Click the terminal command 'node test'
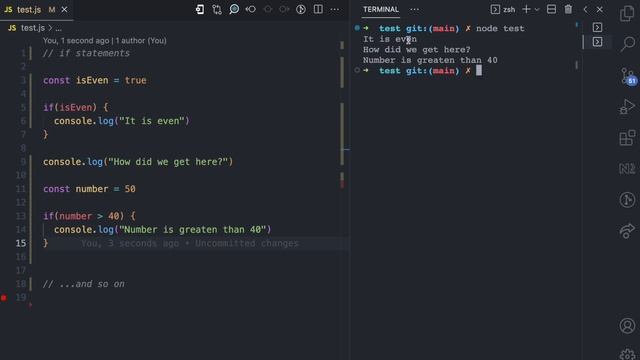This screenshot has height=360, width=640. pos(500,29)
